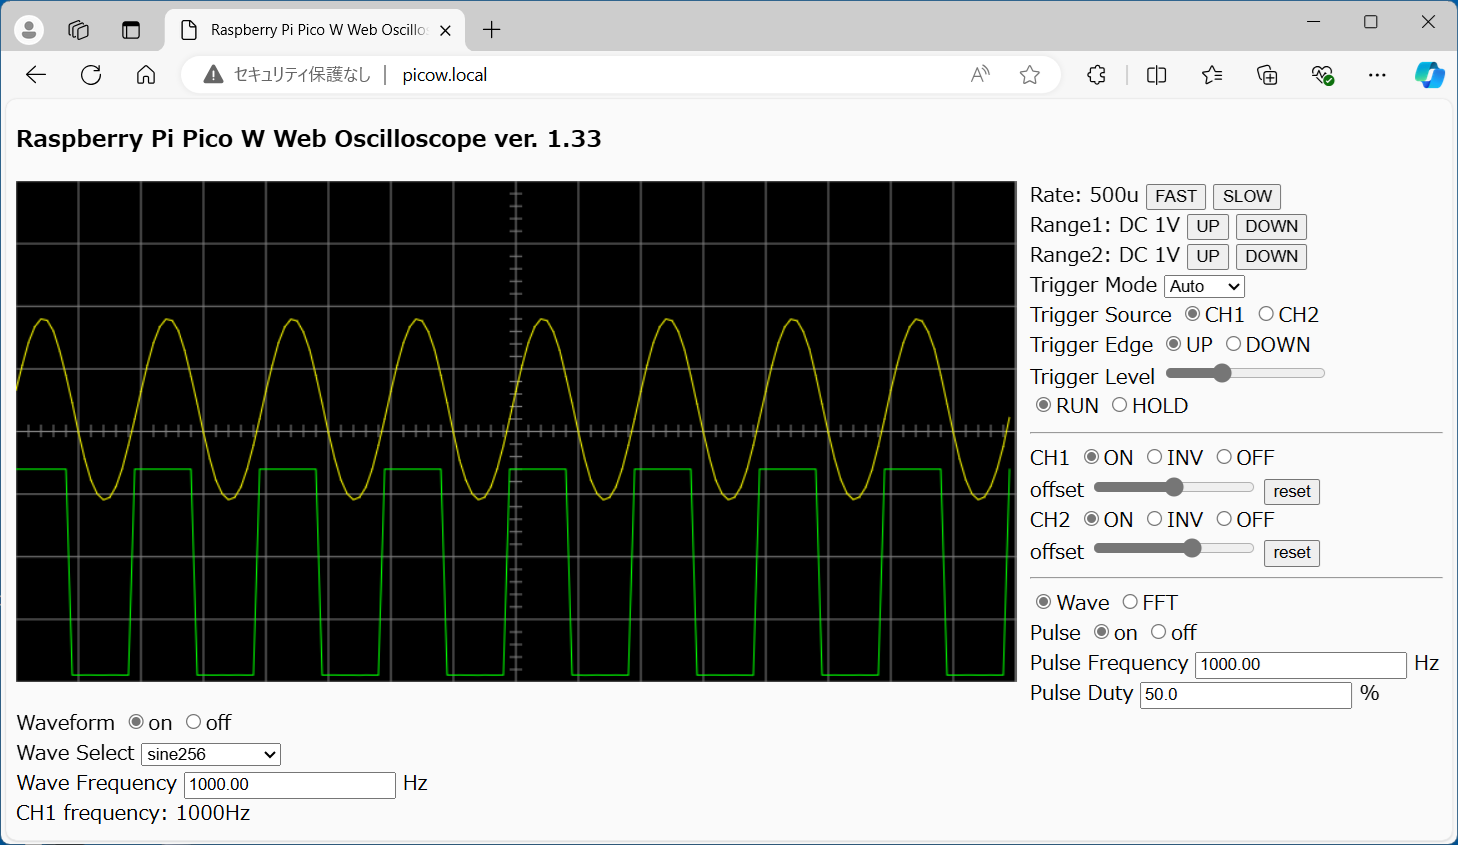The image size is (1458, 845).
Task: Set CH1 to INV
Action: click(1155, 457)
